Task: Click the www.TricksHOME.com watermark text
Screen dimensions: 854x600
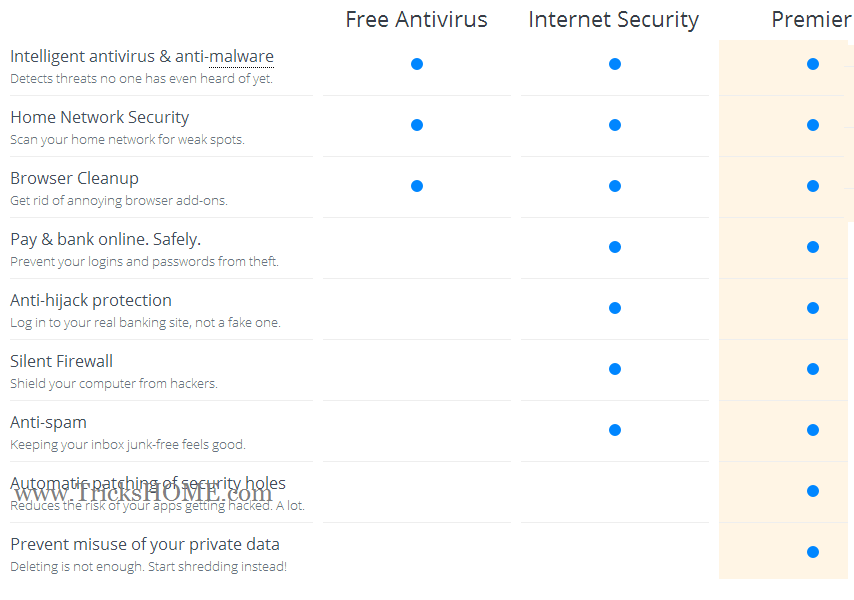Action: pos(142,493)
